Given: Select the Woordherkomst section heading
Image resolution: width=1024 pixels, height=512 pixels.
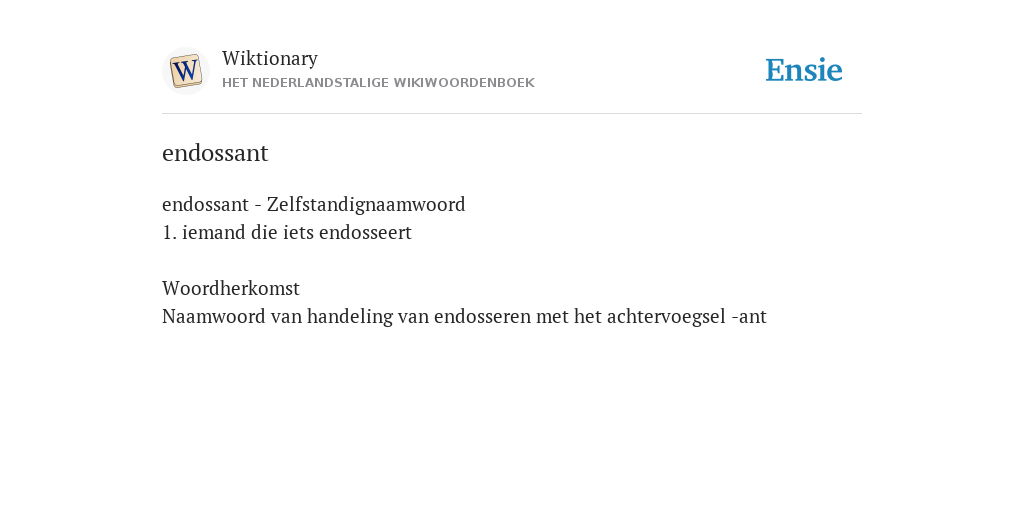Looking at the screenshot, I should click(231, 289).
